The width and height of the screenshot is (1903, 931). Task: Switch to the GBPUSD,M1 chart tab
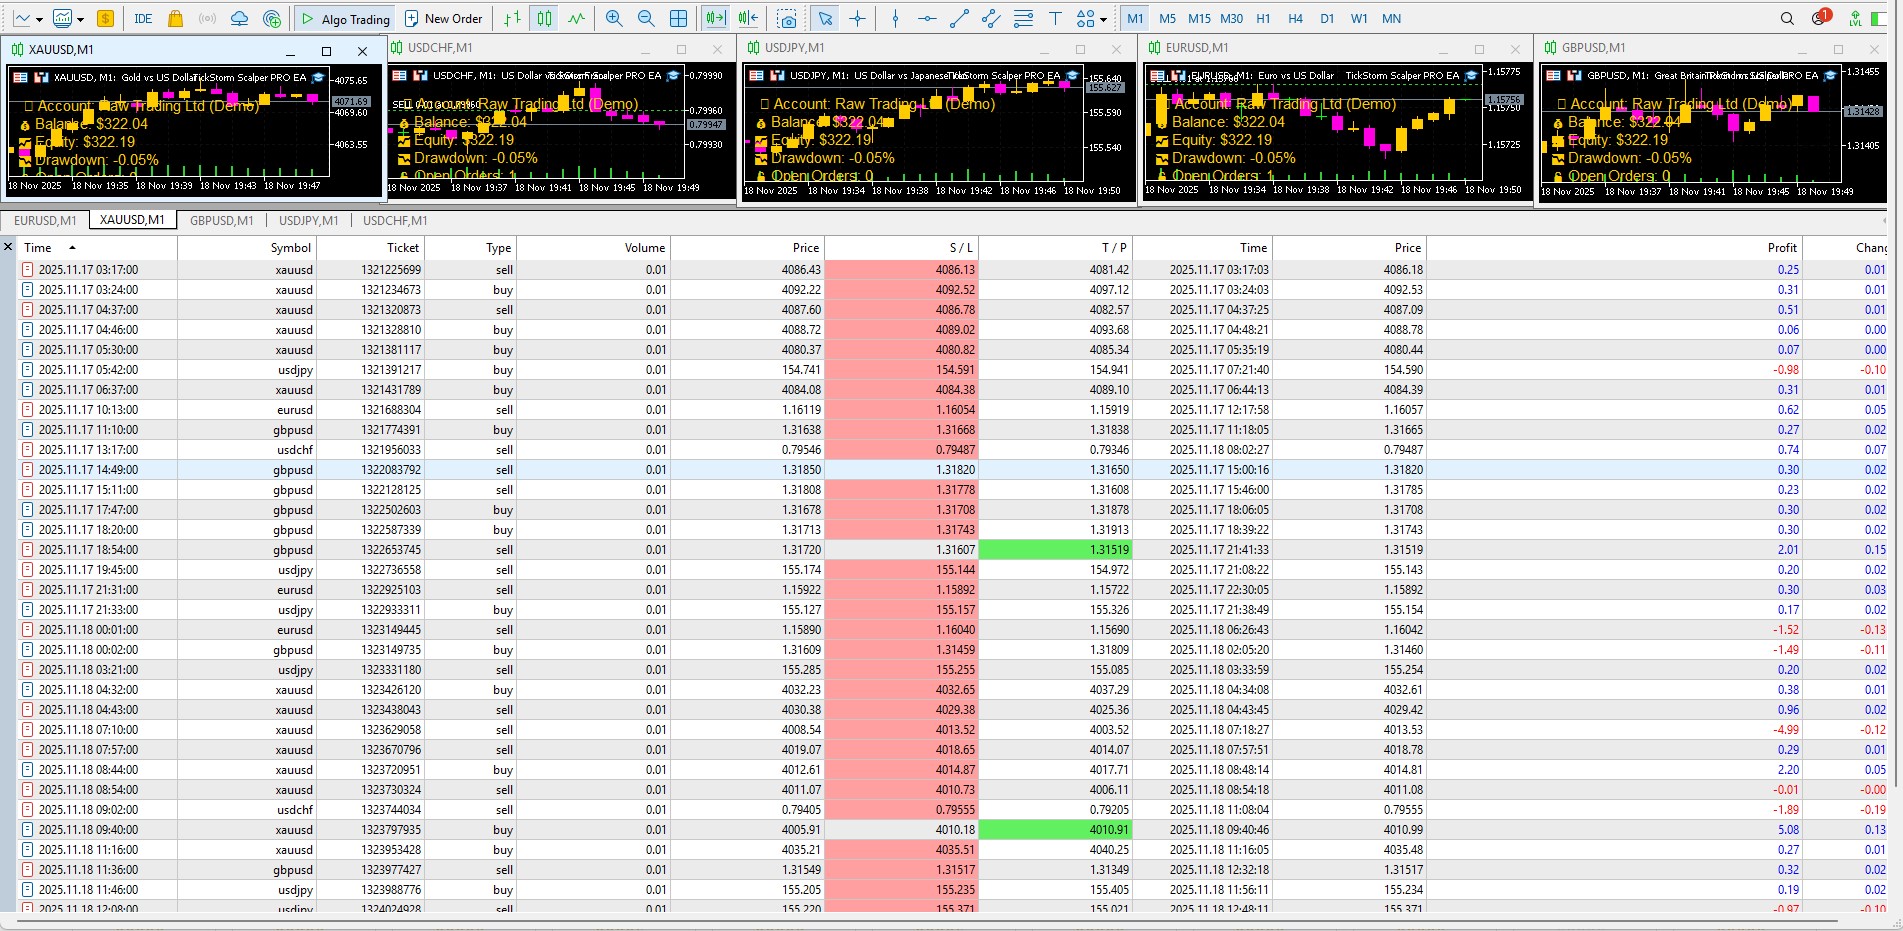221,220
